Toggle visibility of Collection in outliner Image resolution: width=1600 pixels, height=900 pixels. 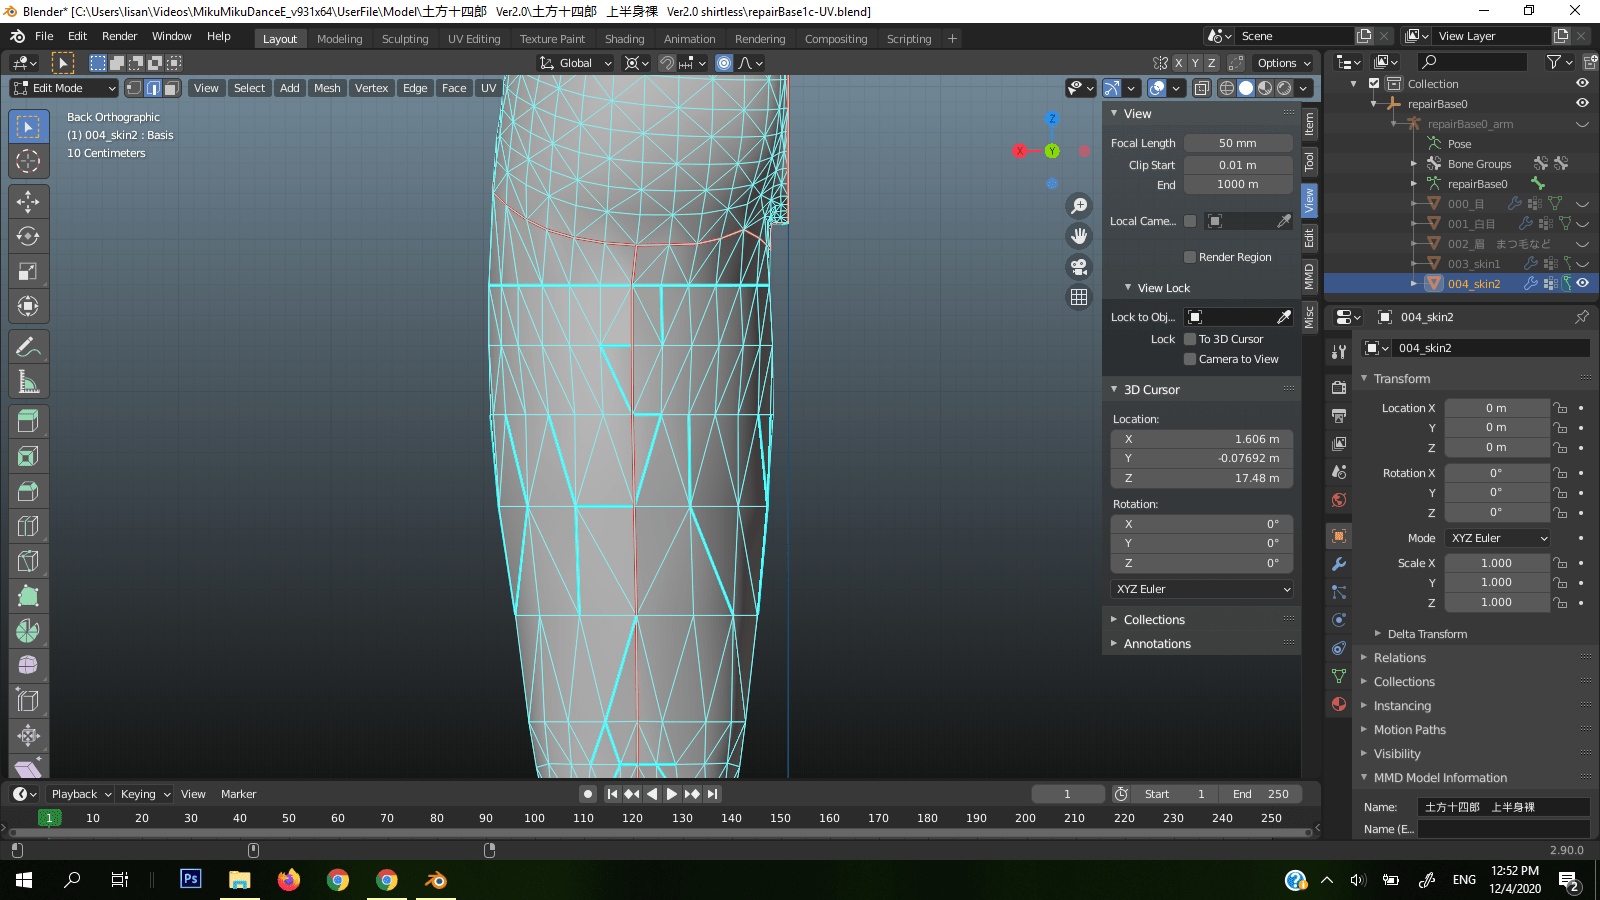[1582, 84]
